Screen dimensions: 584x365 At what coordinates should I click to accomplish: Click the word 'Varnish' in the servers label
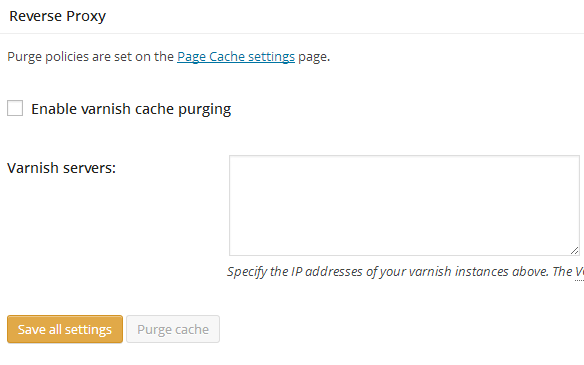34,168
